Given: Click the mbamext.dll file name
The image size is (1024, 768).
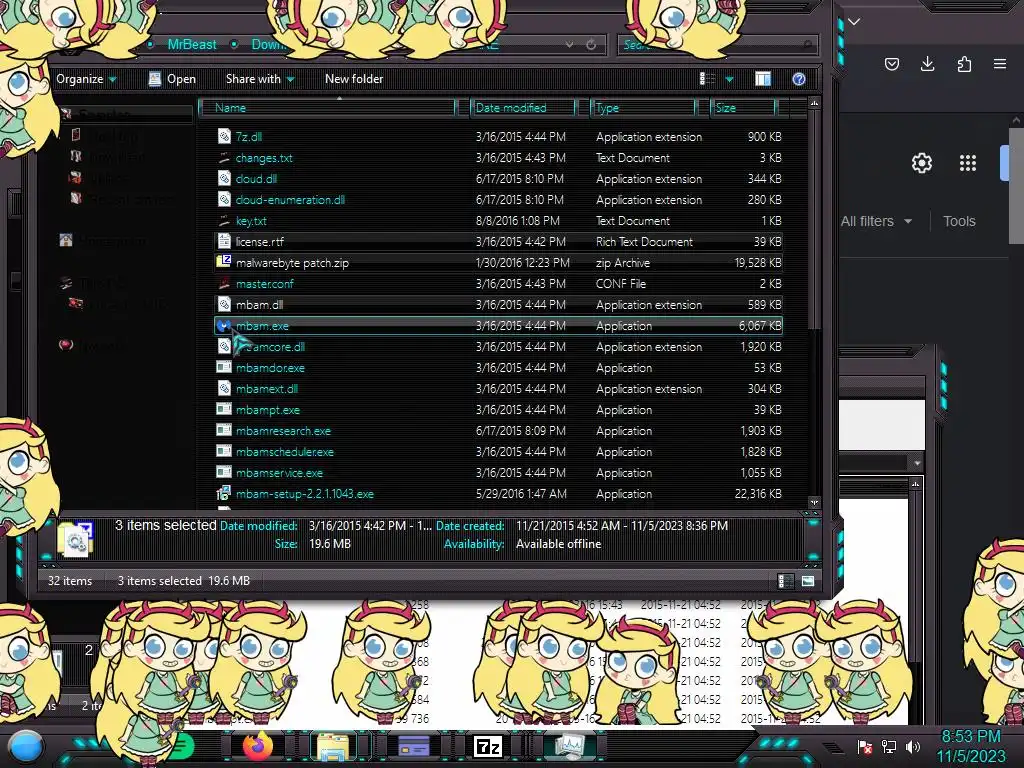Looking at the screenshot, I should [266, 389].
